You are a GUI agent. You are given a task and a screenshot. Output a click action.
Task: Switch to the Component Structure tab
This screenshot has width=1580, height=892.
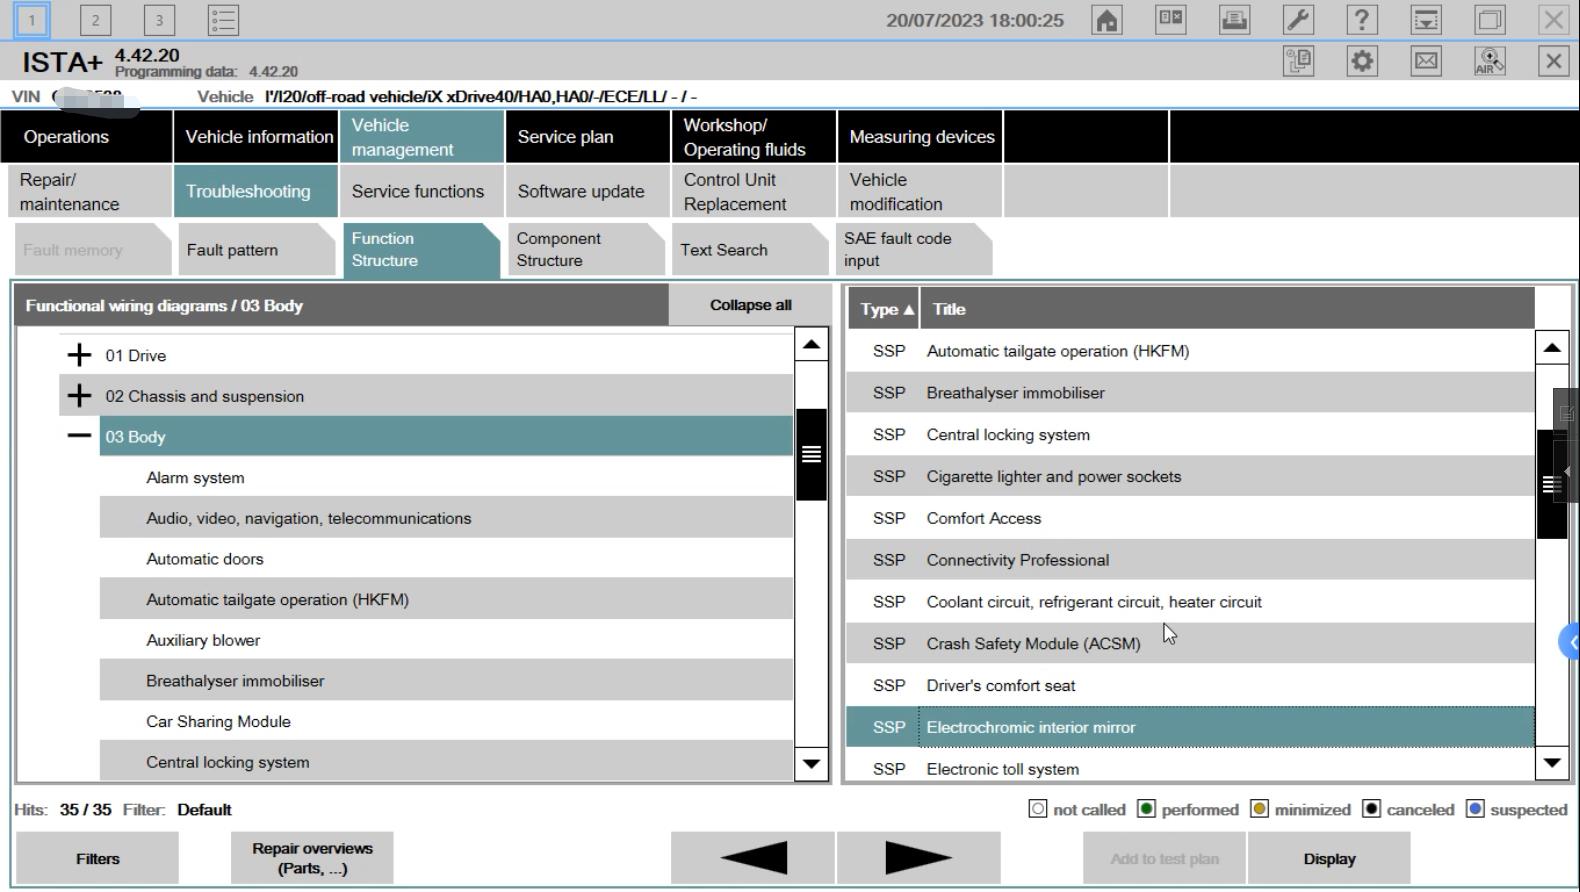click(586, 250)
